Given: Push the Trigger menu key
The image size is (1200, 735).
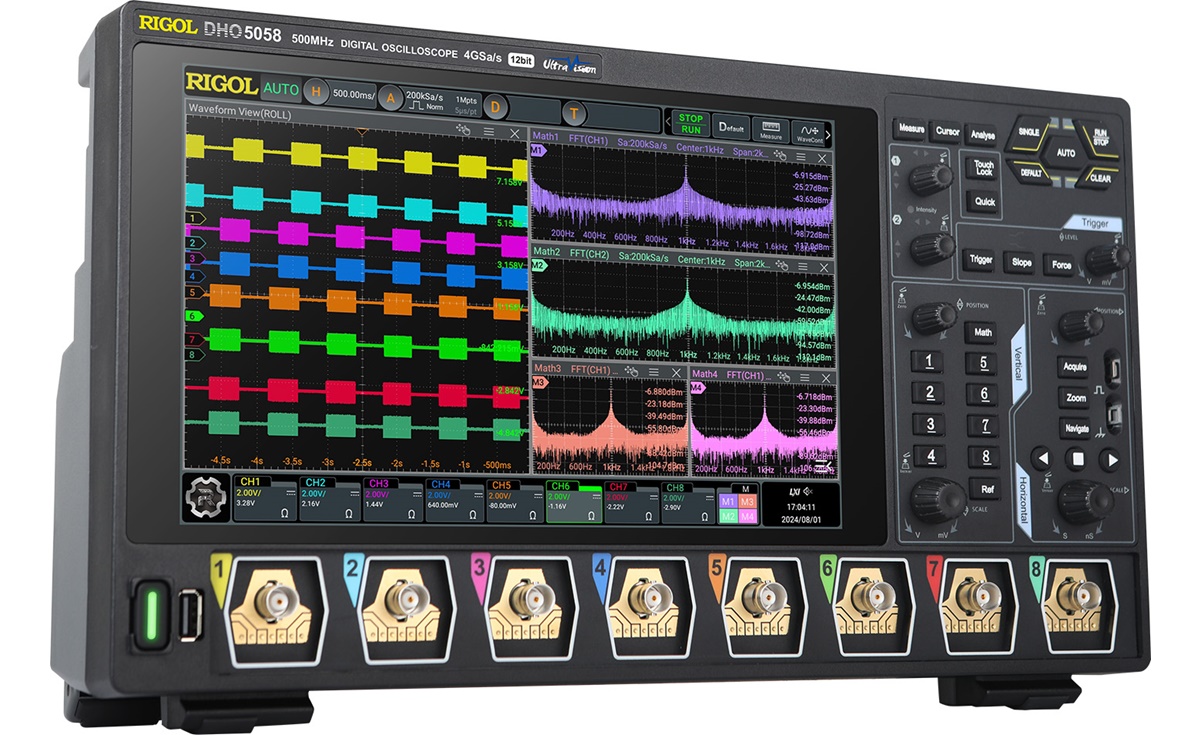Looking at the screenshot, I should tap(981, 260).
